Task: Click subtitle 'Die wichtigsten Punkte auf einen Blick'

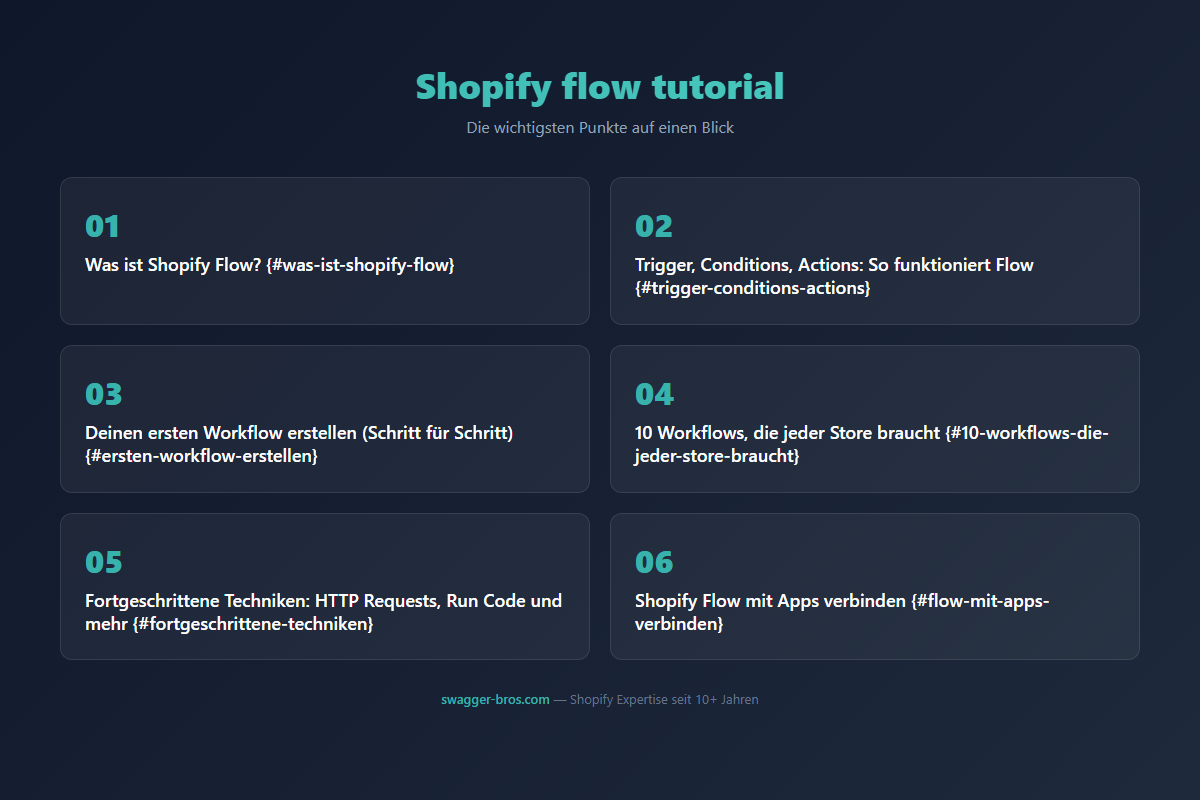Action: pos(600,128)
